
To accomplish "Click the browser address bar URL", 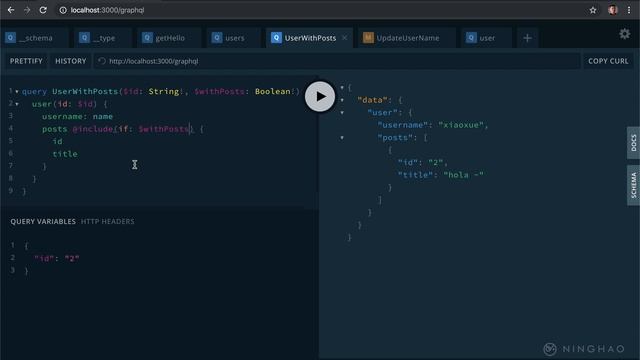I will 107,10.
